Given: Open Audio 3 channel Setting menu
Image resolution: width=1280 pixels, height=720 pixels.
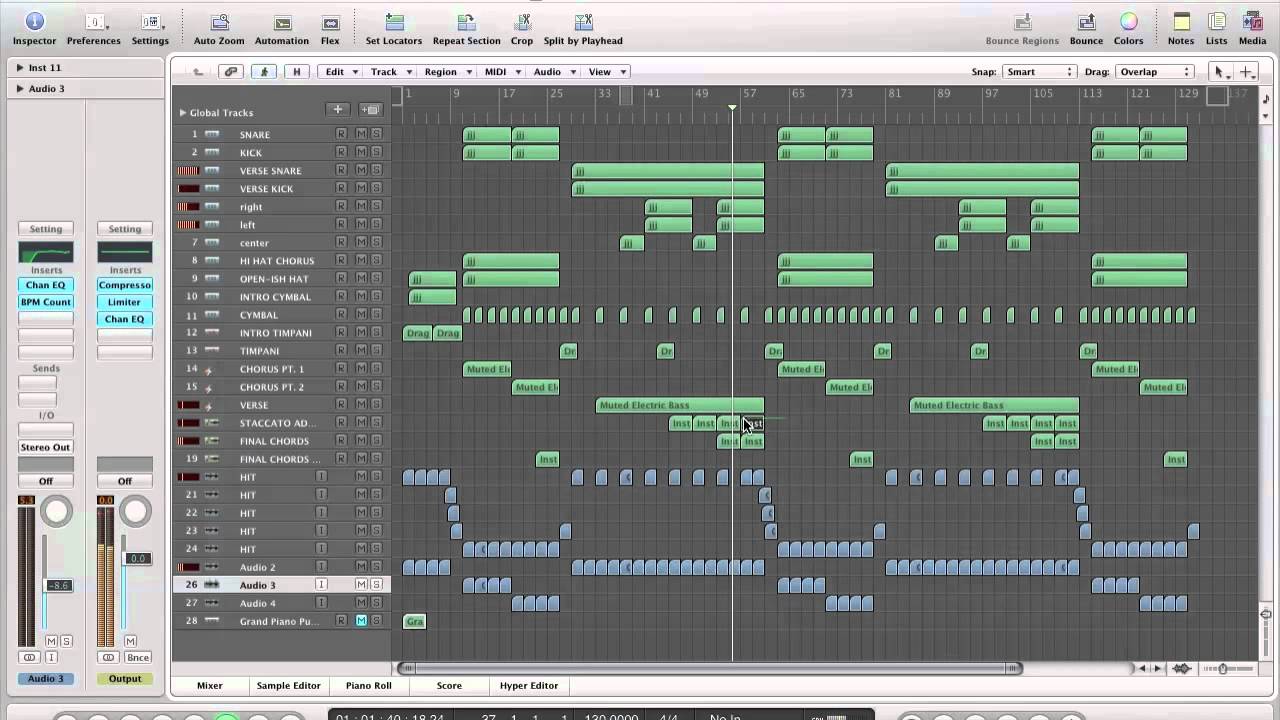Looking at the screenshot, I should (x=45, y=229).
